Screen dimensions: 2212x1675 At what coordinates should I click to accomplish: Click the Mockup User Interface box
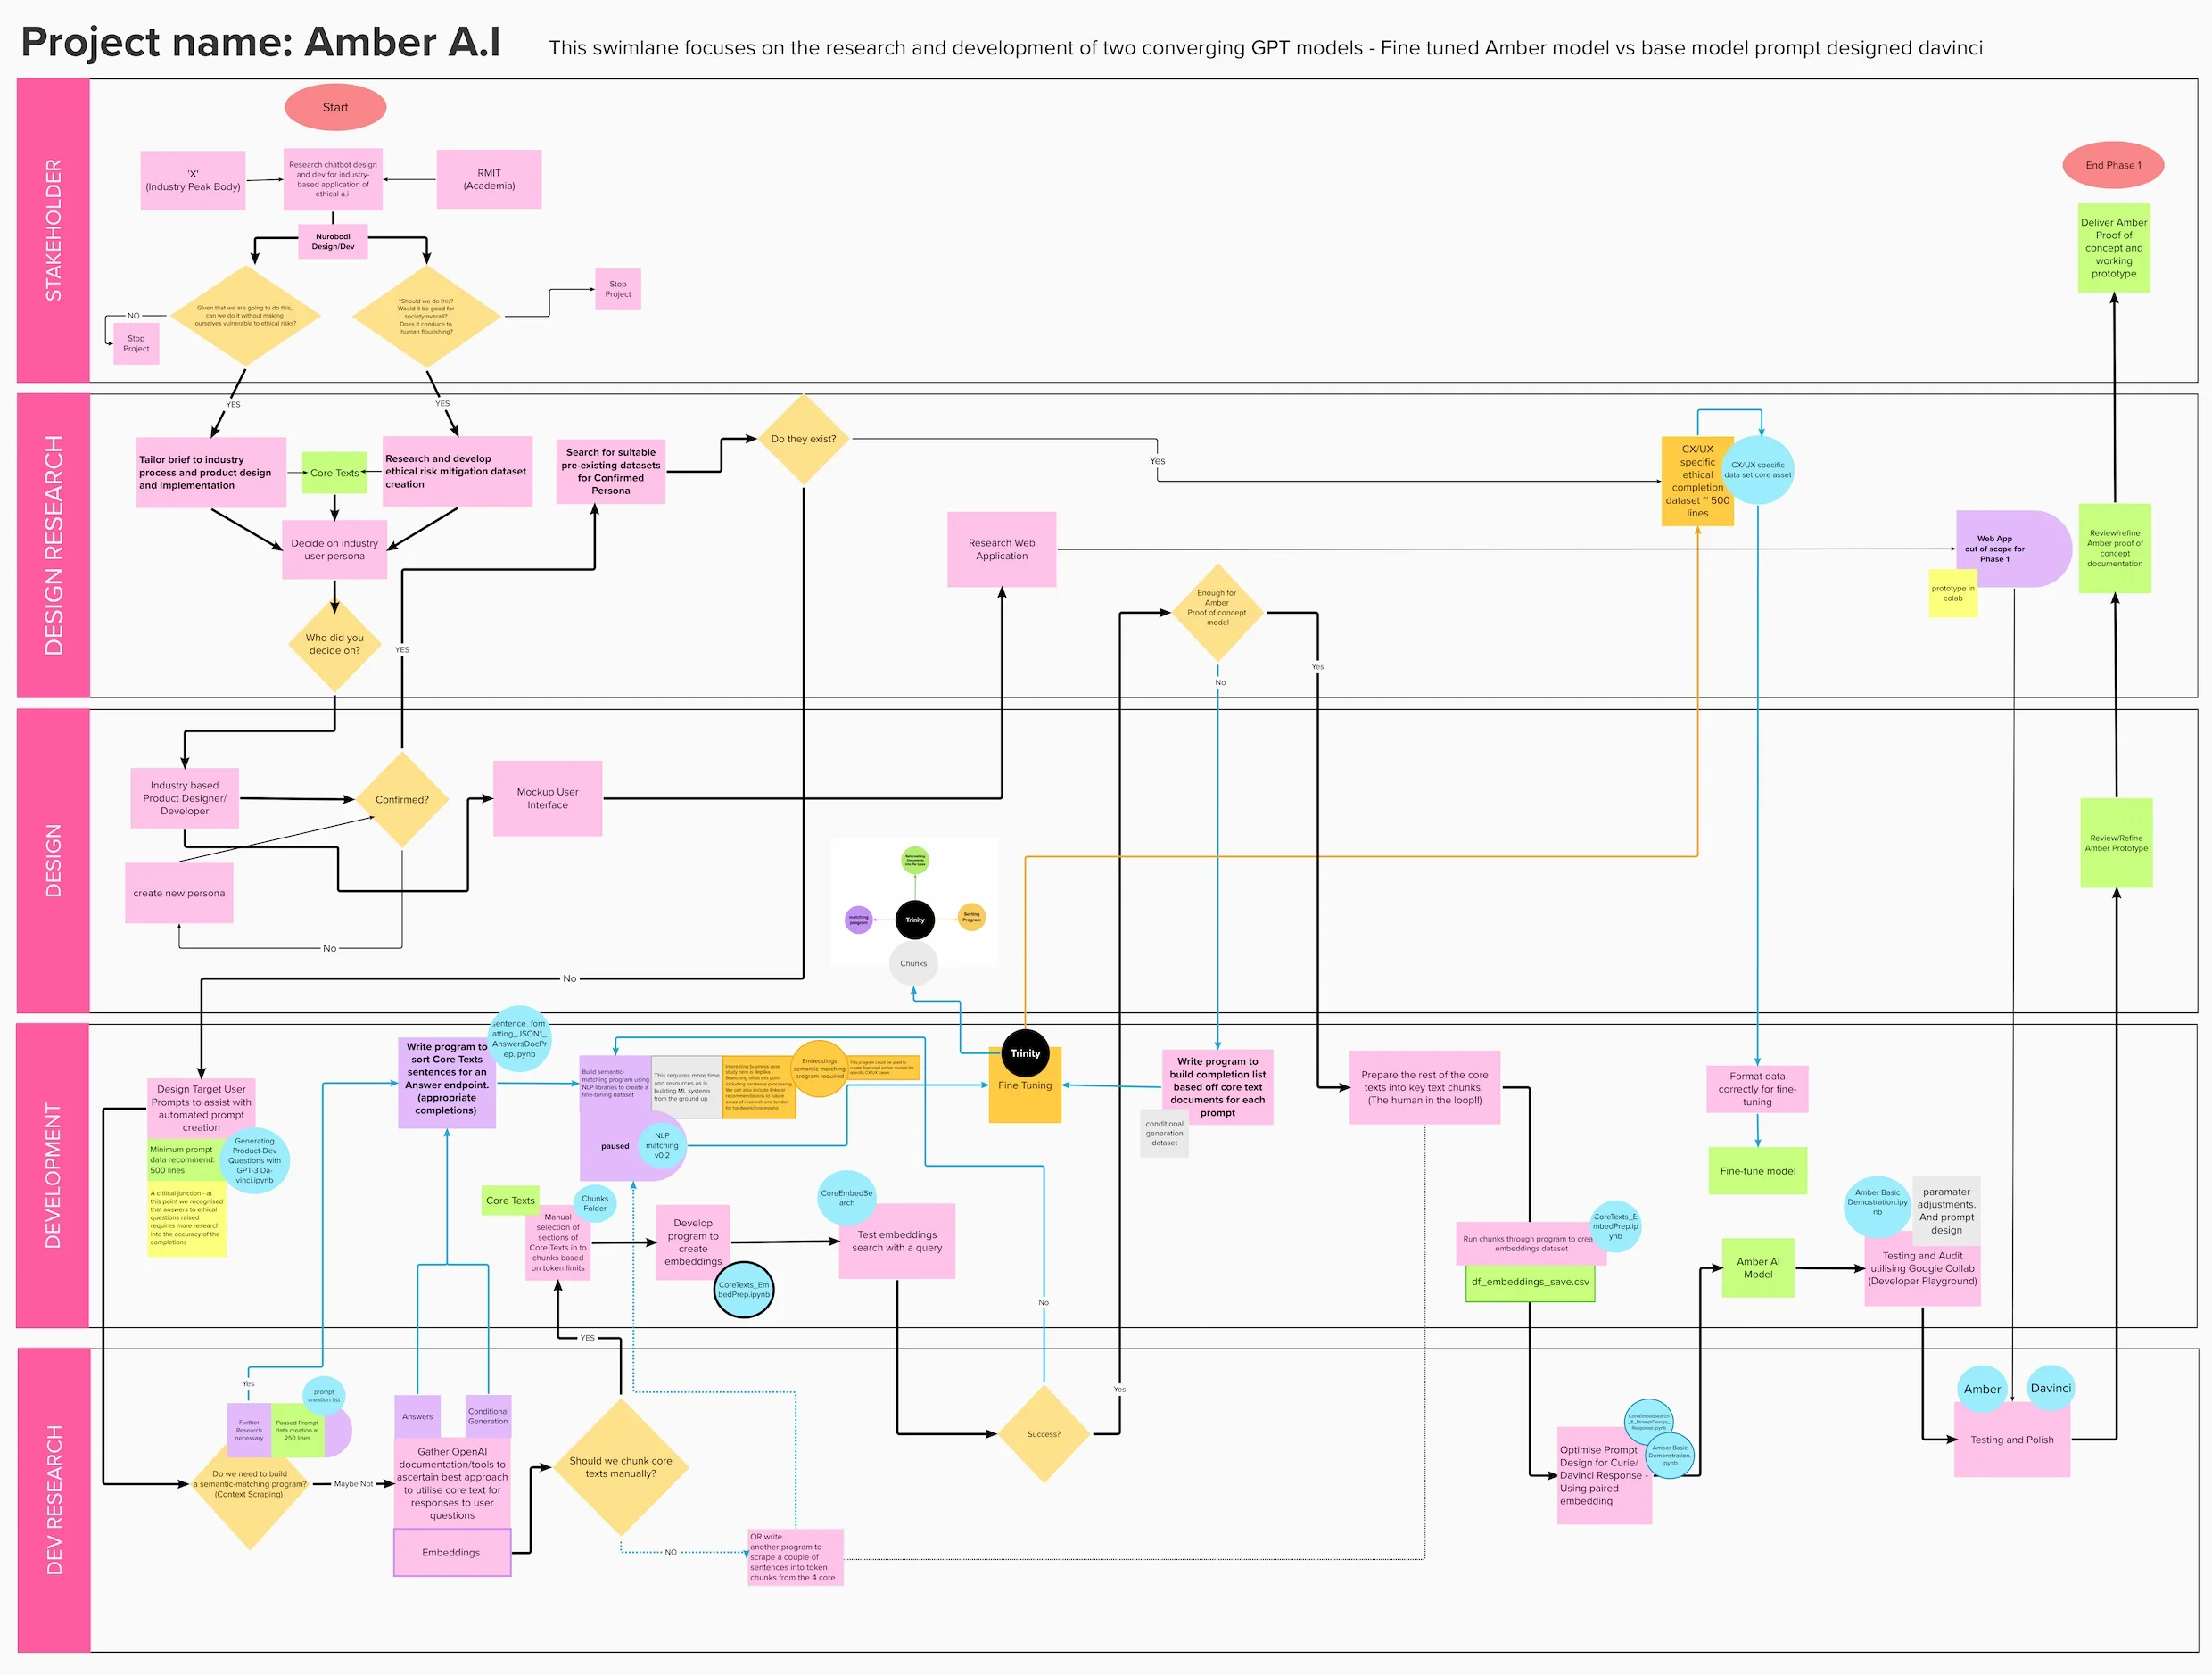coord(547,798)
